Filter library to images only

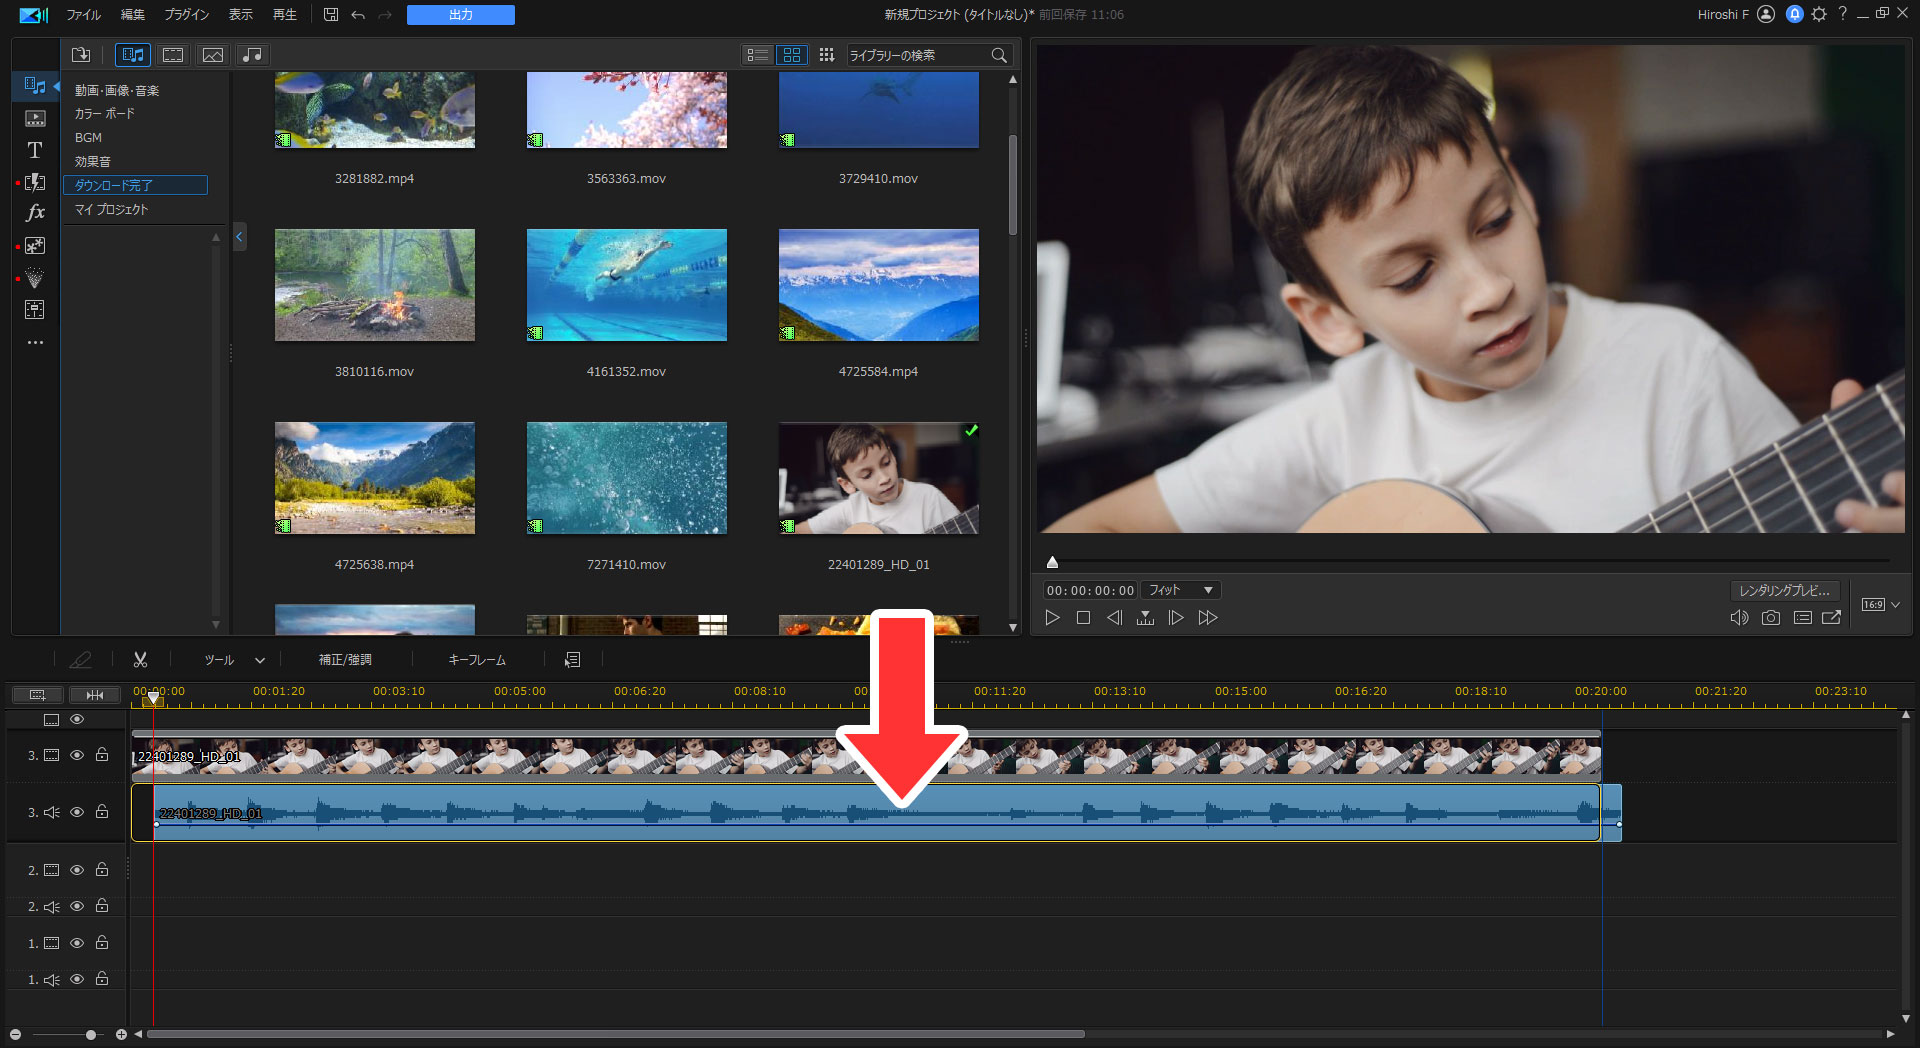(x=213, y=55)
